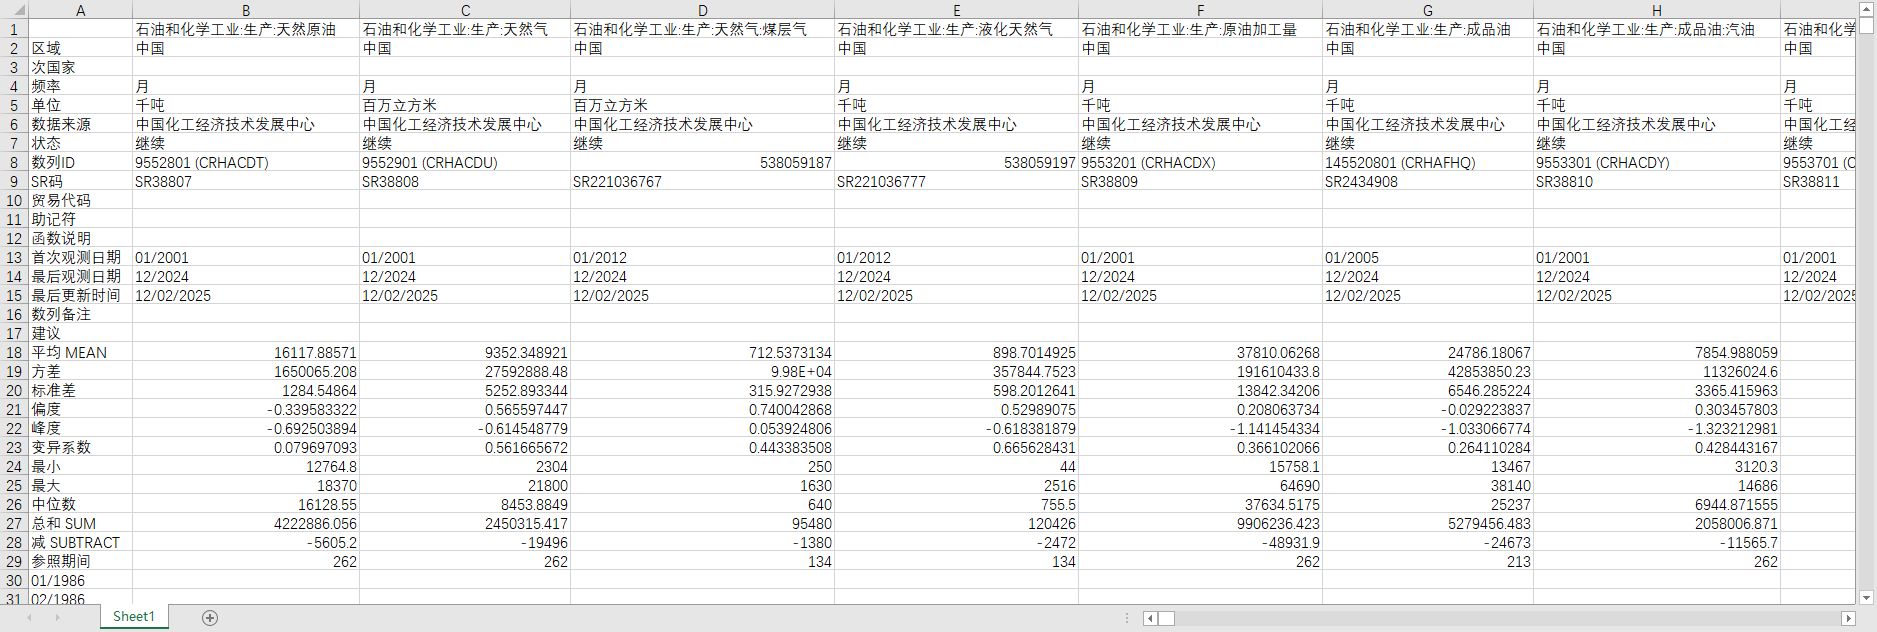This screenshot has height=632, width=1877.
Task: Select row 27 header
Action: tap(14, 524)
